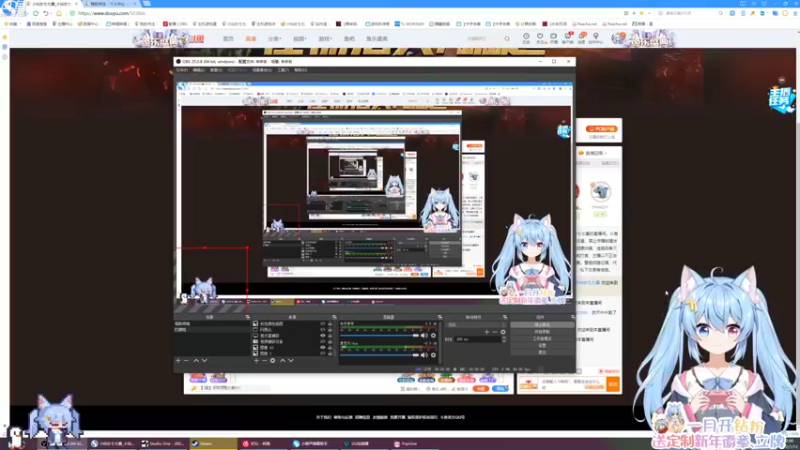800x450 pixels.
Task: Click Stop Streaming button in OBS Controls
Action: pyautogui.click(x=542, y=324)
